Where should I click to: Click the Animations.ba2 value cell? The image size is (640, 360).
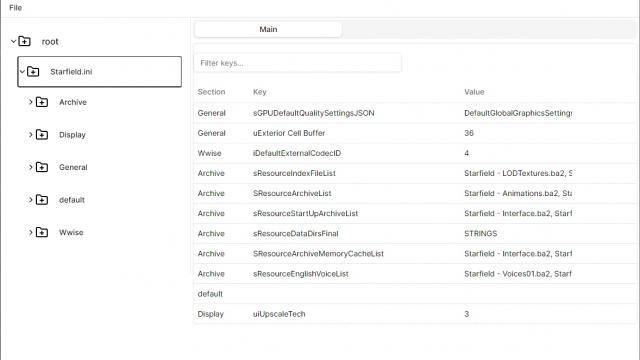(x=518, y=193)
